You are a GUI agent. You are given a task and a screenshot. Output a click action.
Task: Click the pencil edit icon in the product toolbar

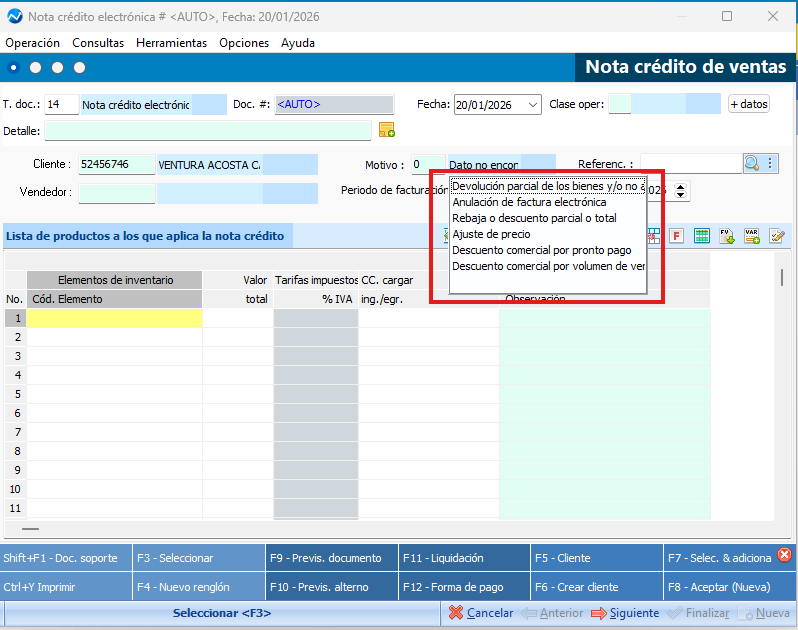click(775, 236)
